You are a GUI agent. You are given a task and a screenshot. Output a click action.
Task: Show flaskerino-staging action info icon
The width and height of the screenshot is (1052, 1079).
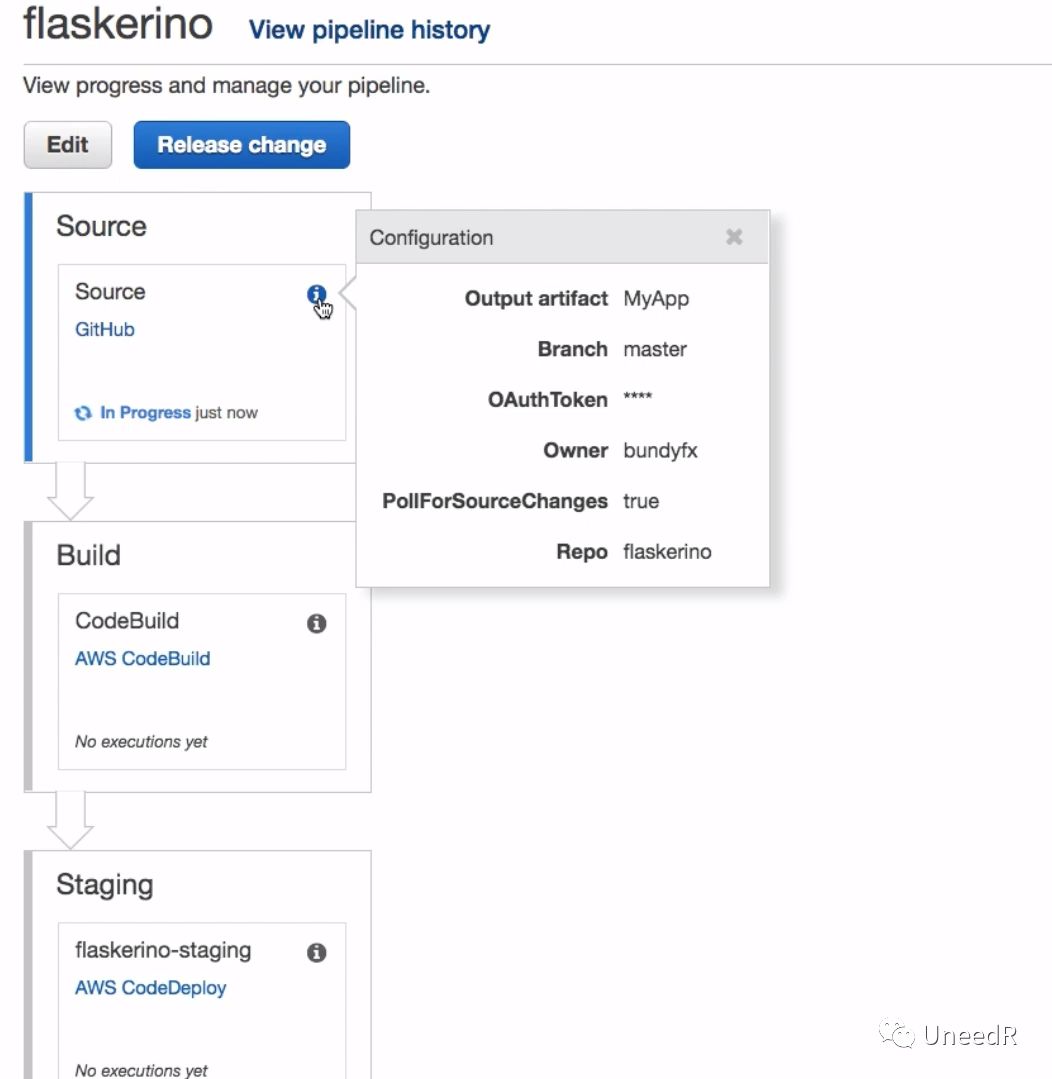click(316, 952)
